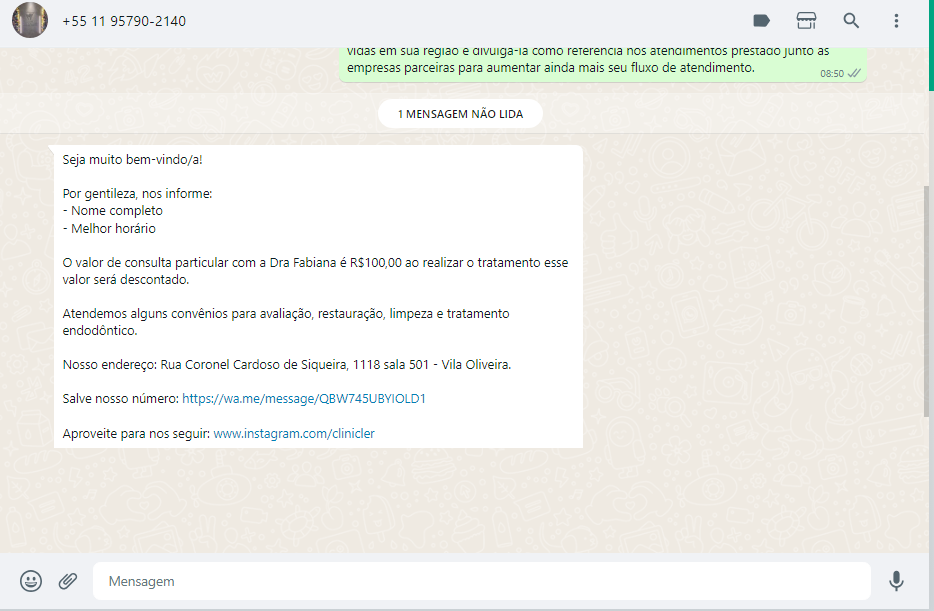Click the green sent message bubble
The width and height of the screenshot is (934, 611).
(603, 65)
